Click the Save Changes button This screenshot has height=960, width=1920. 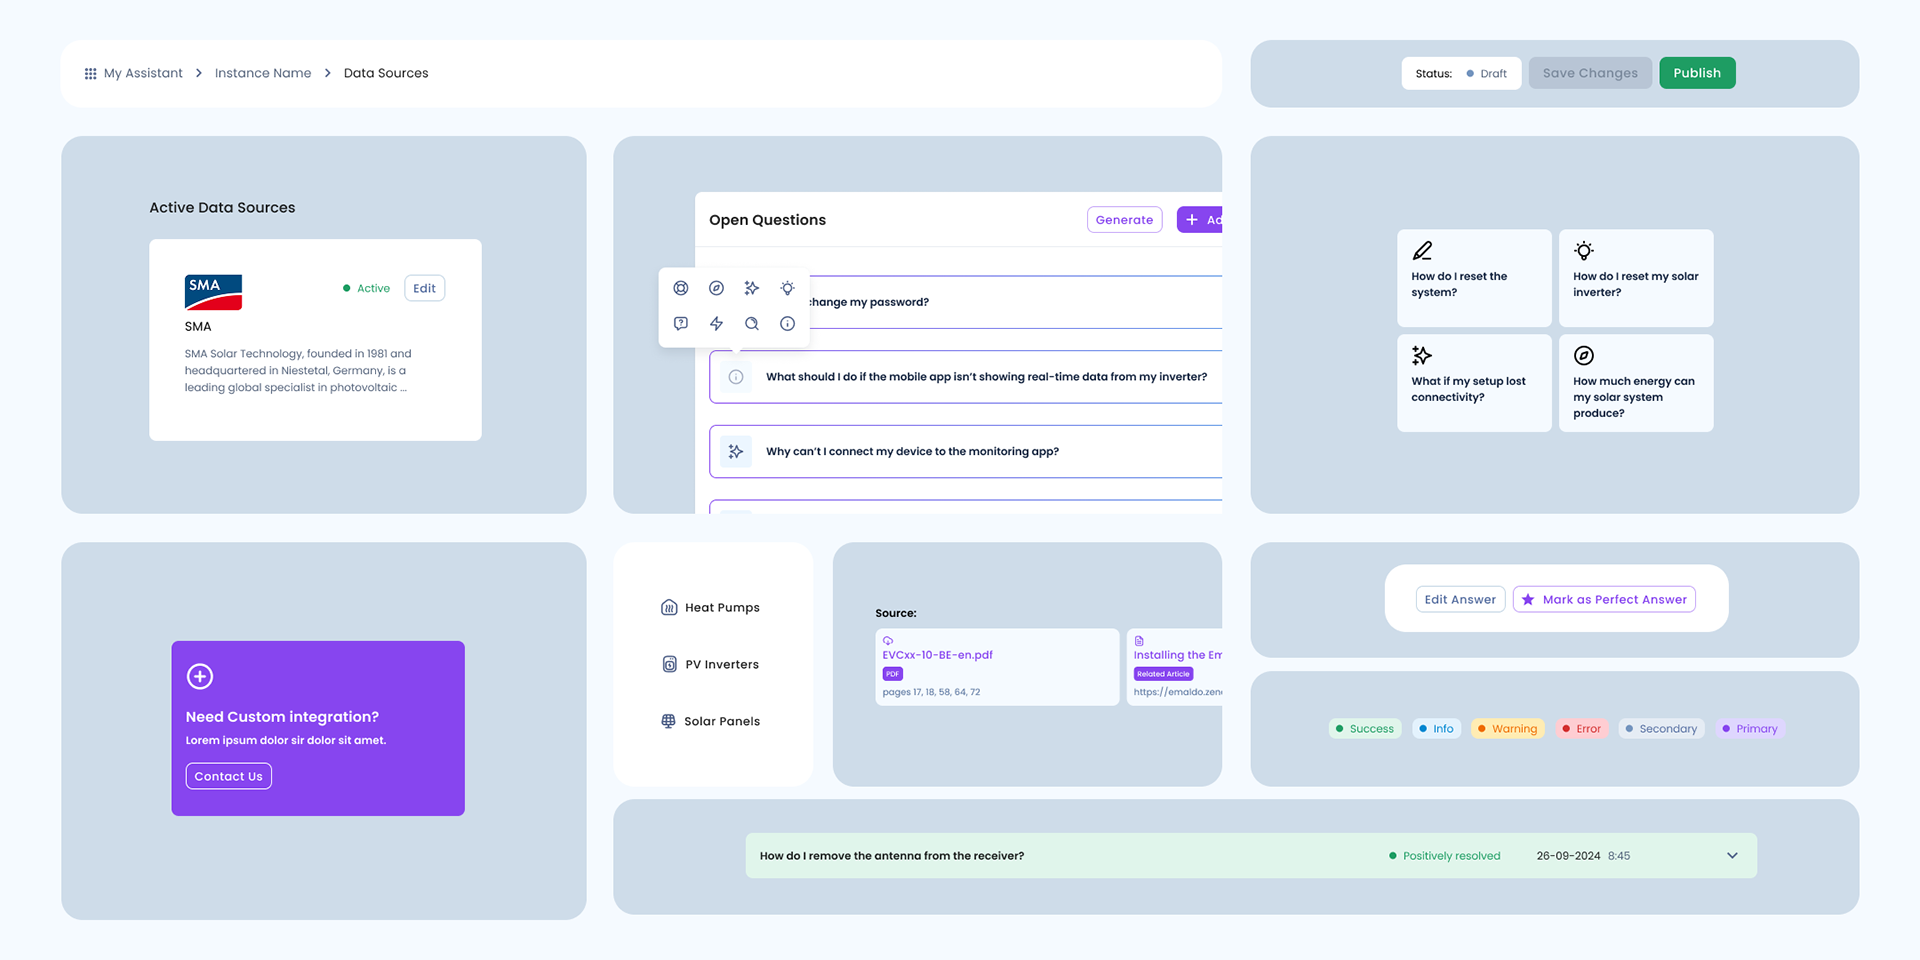coord(1590,73)
